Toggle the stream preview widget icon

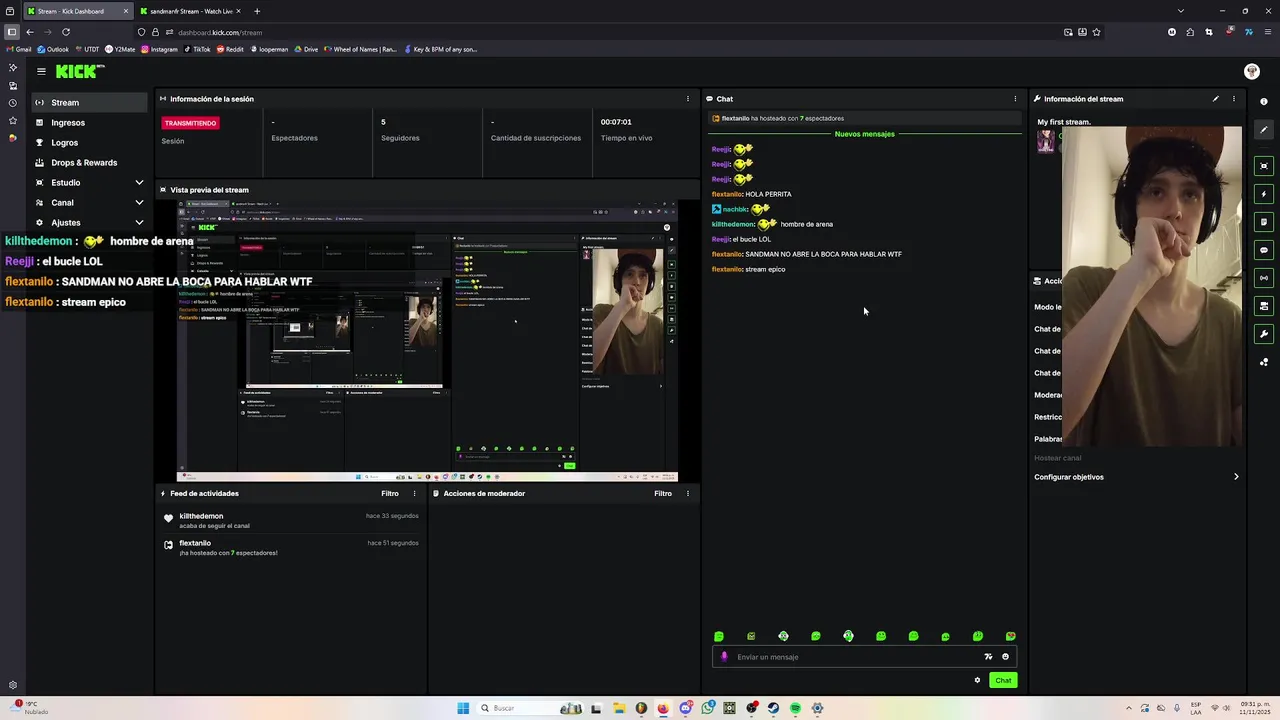tap(1264, 166)
